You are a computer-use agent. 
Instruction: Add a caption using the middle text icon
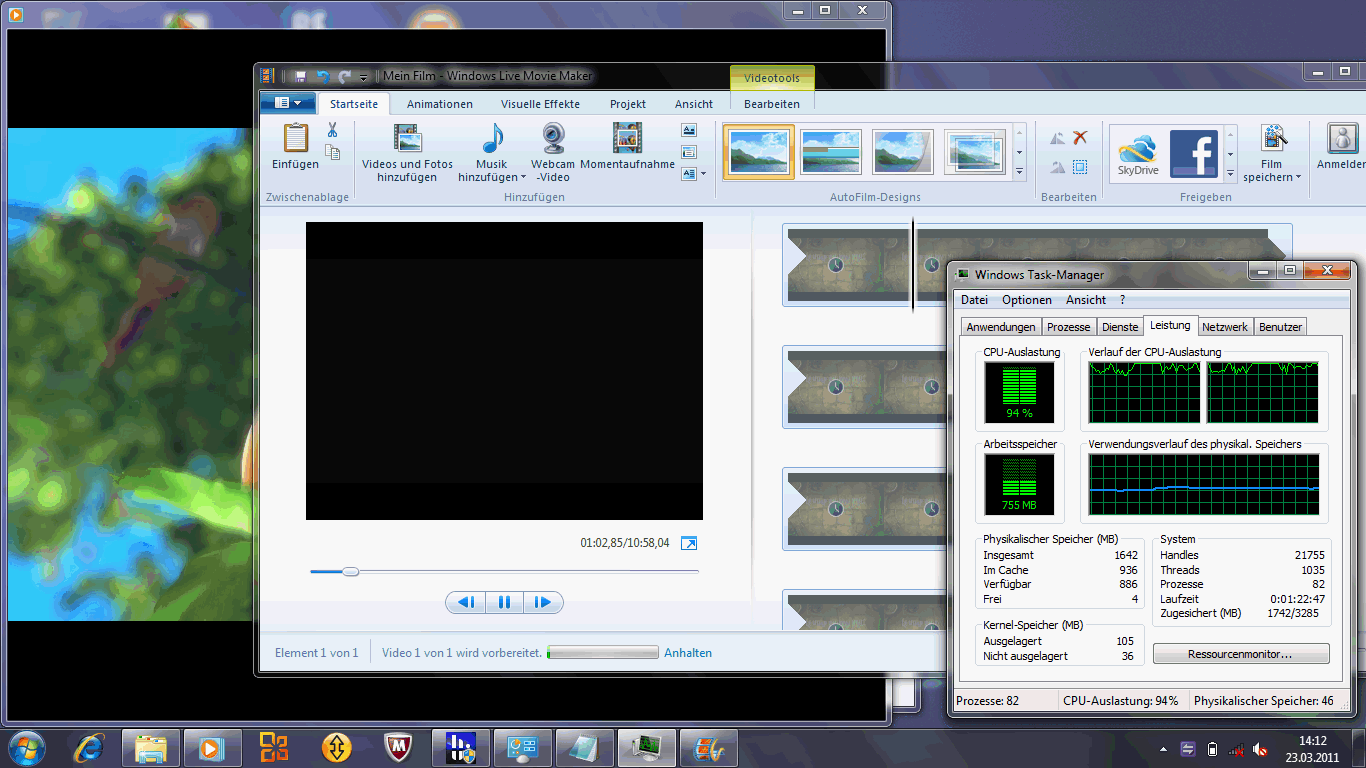tap(689, 152)
